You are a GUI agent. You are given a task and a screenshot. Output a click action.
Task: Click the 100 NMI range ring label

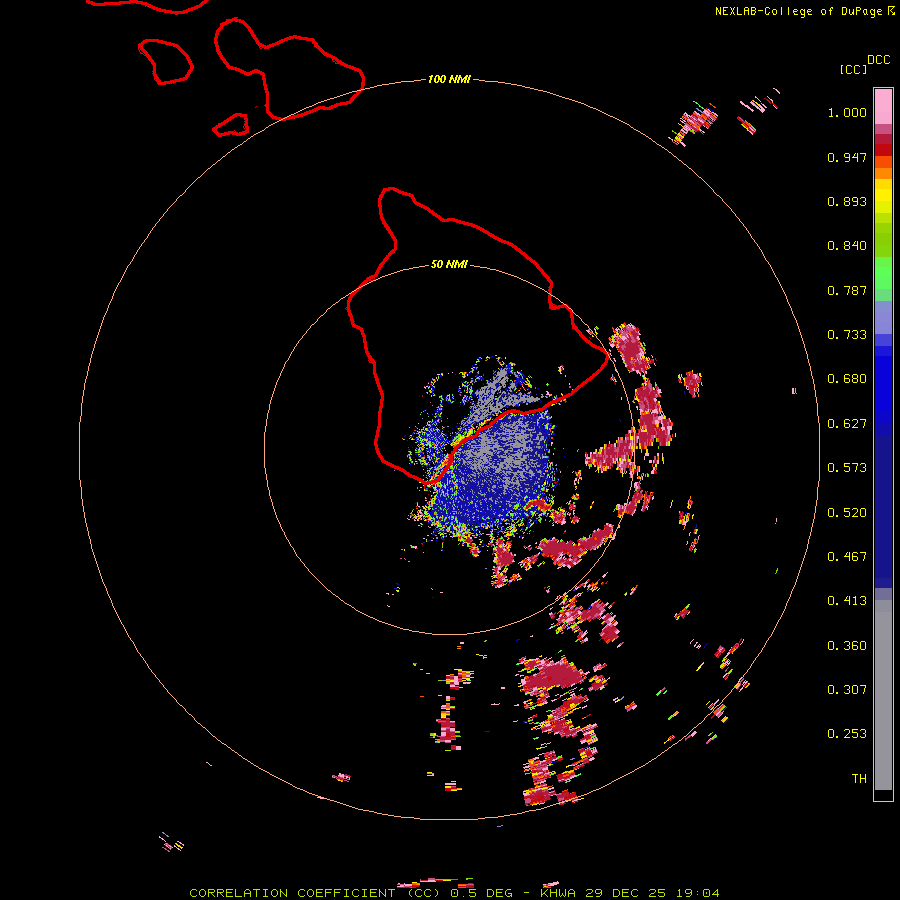[x=449, y=79]
